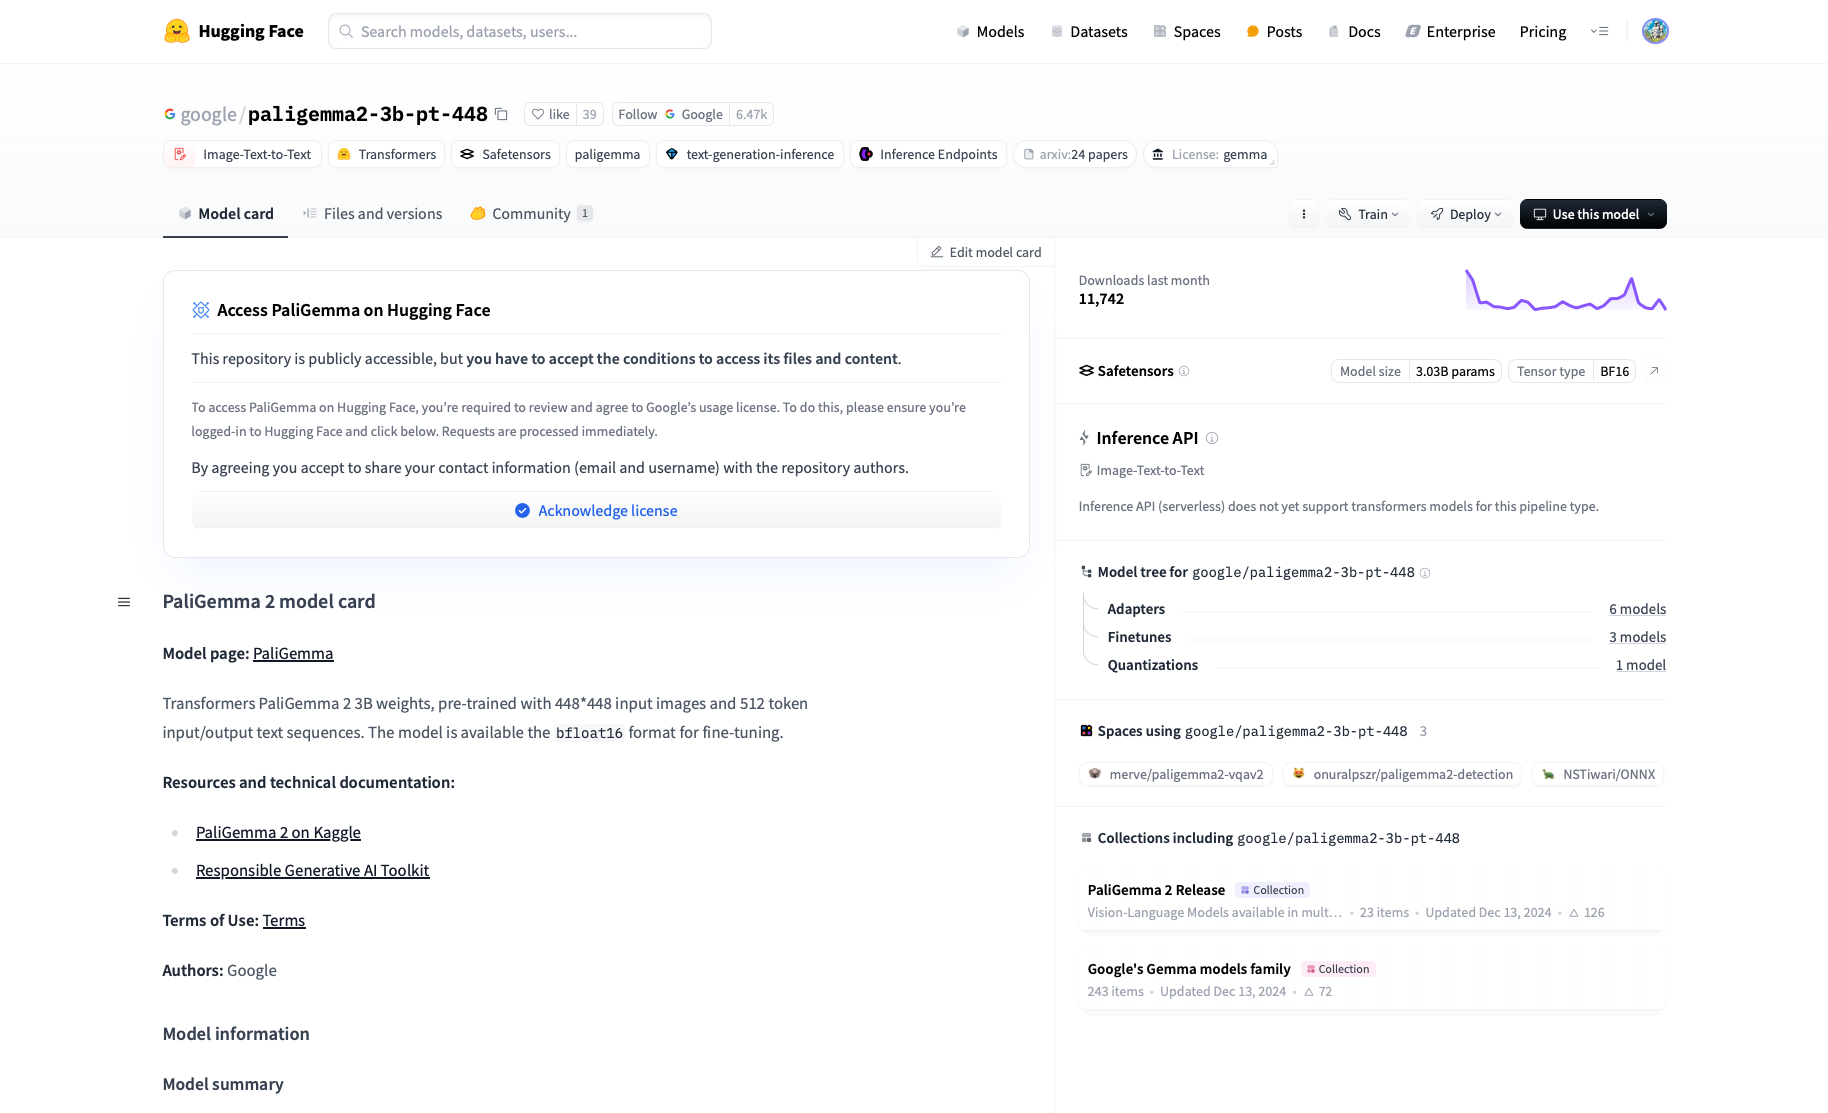Open the user profile avatar
The image size is (1828, 1113).
[x=1655, y=31]
